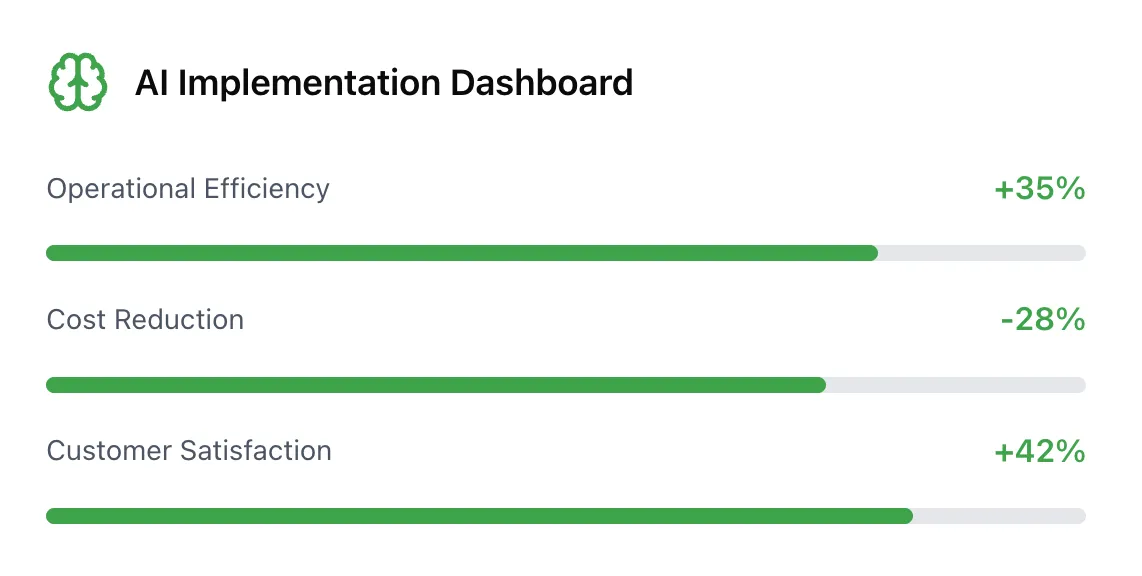Click the green fill of Customer Satisfaction bar

tap(479, 516)
